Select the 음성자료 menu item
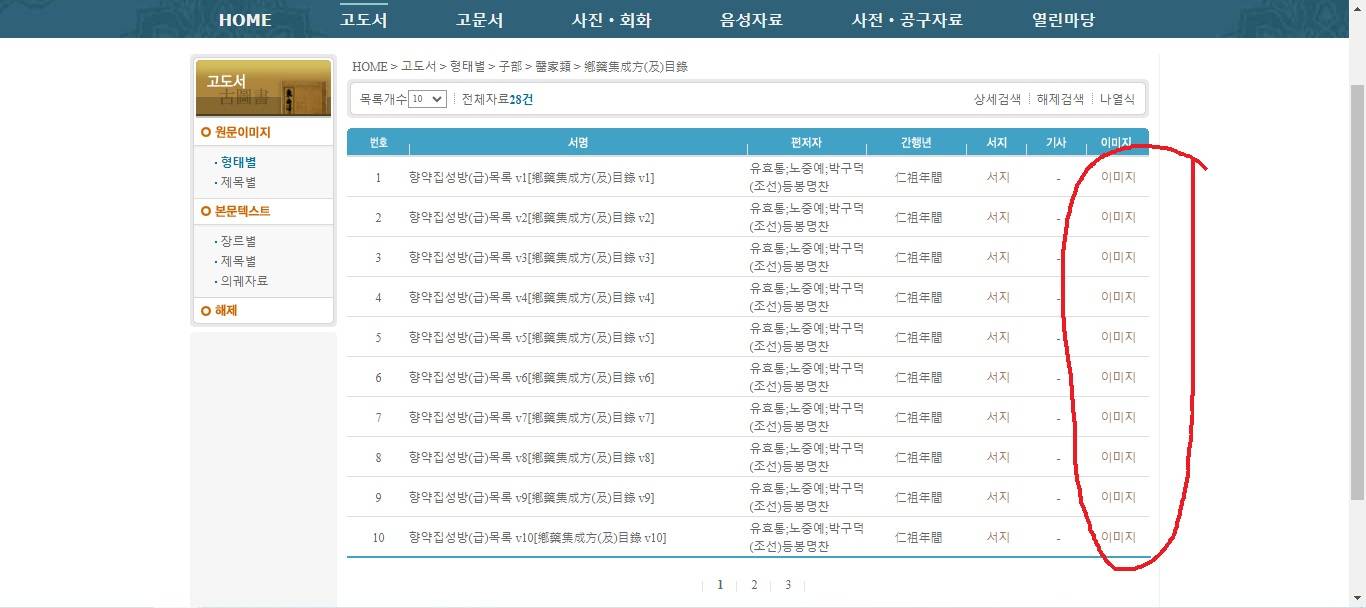 point(751,20)
